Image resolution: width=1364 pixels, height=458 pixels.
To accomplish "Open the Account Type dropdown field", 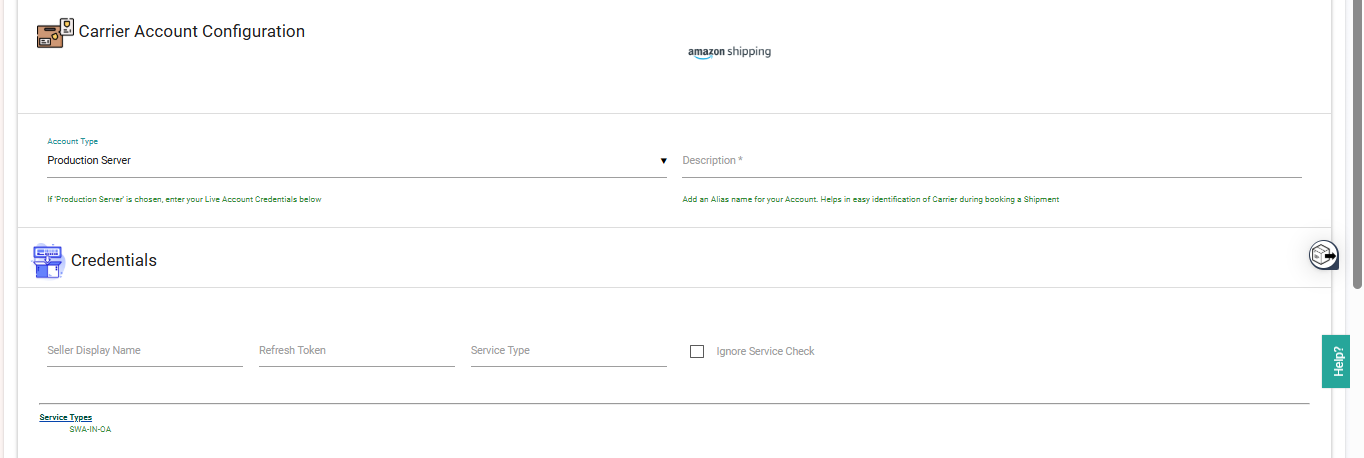I will pos(350,160).
